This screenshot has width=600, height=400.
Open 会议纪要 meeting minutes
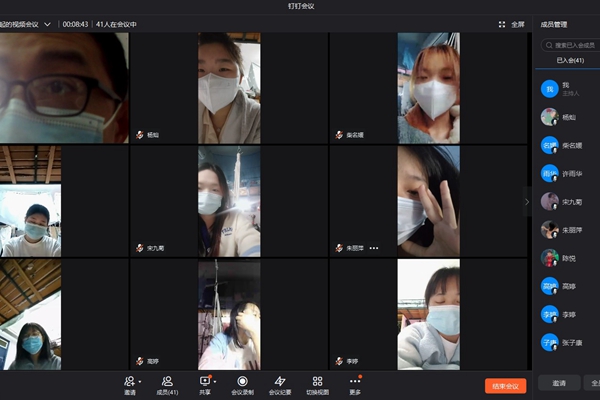click(x=280, y=385)
